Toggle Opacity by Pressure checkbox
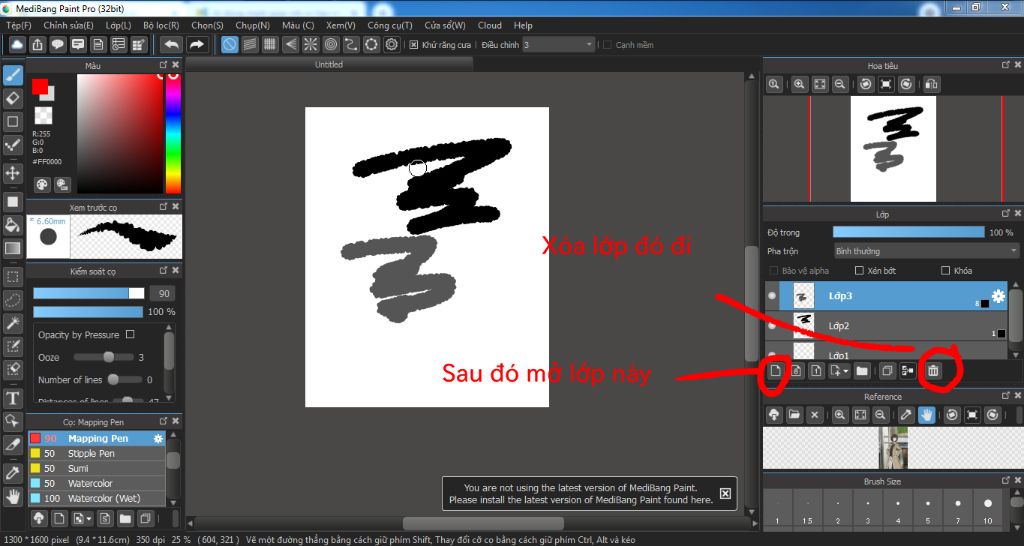 130,334
